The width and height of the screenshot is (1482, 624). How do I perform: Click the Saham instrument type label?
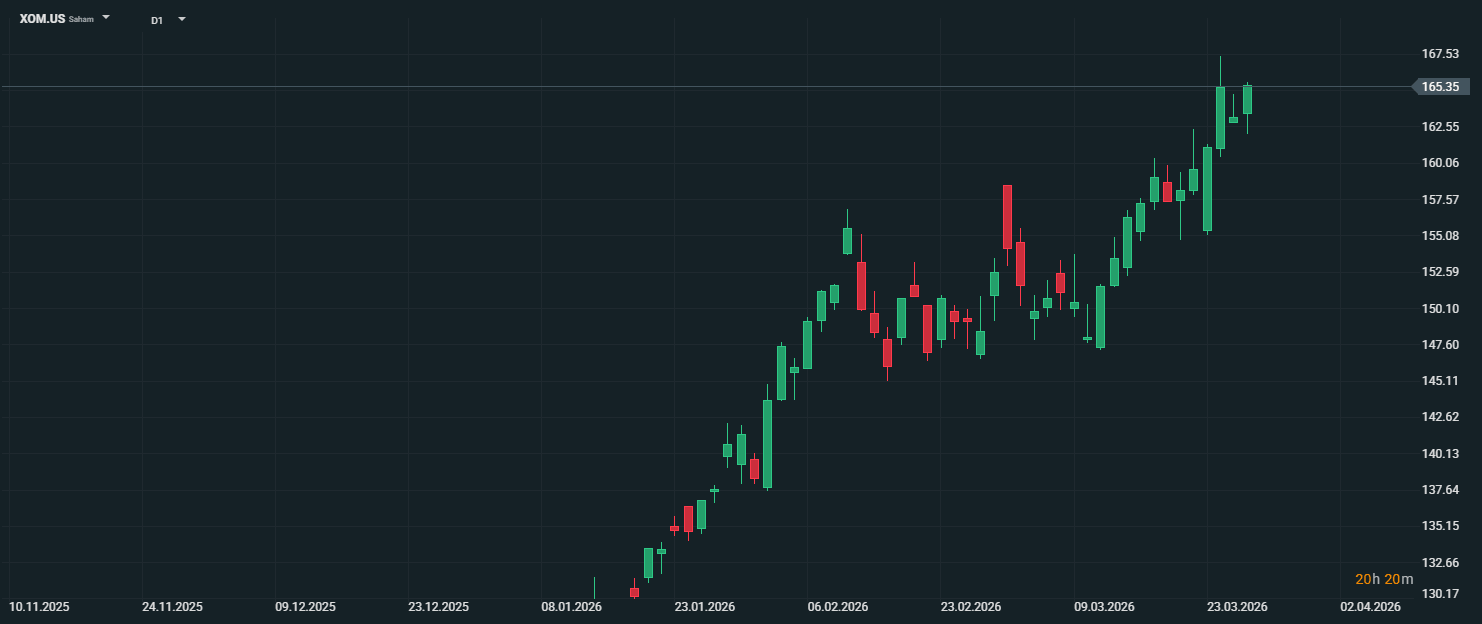point(81,20)
